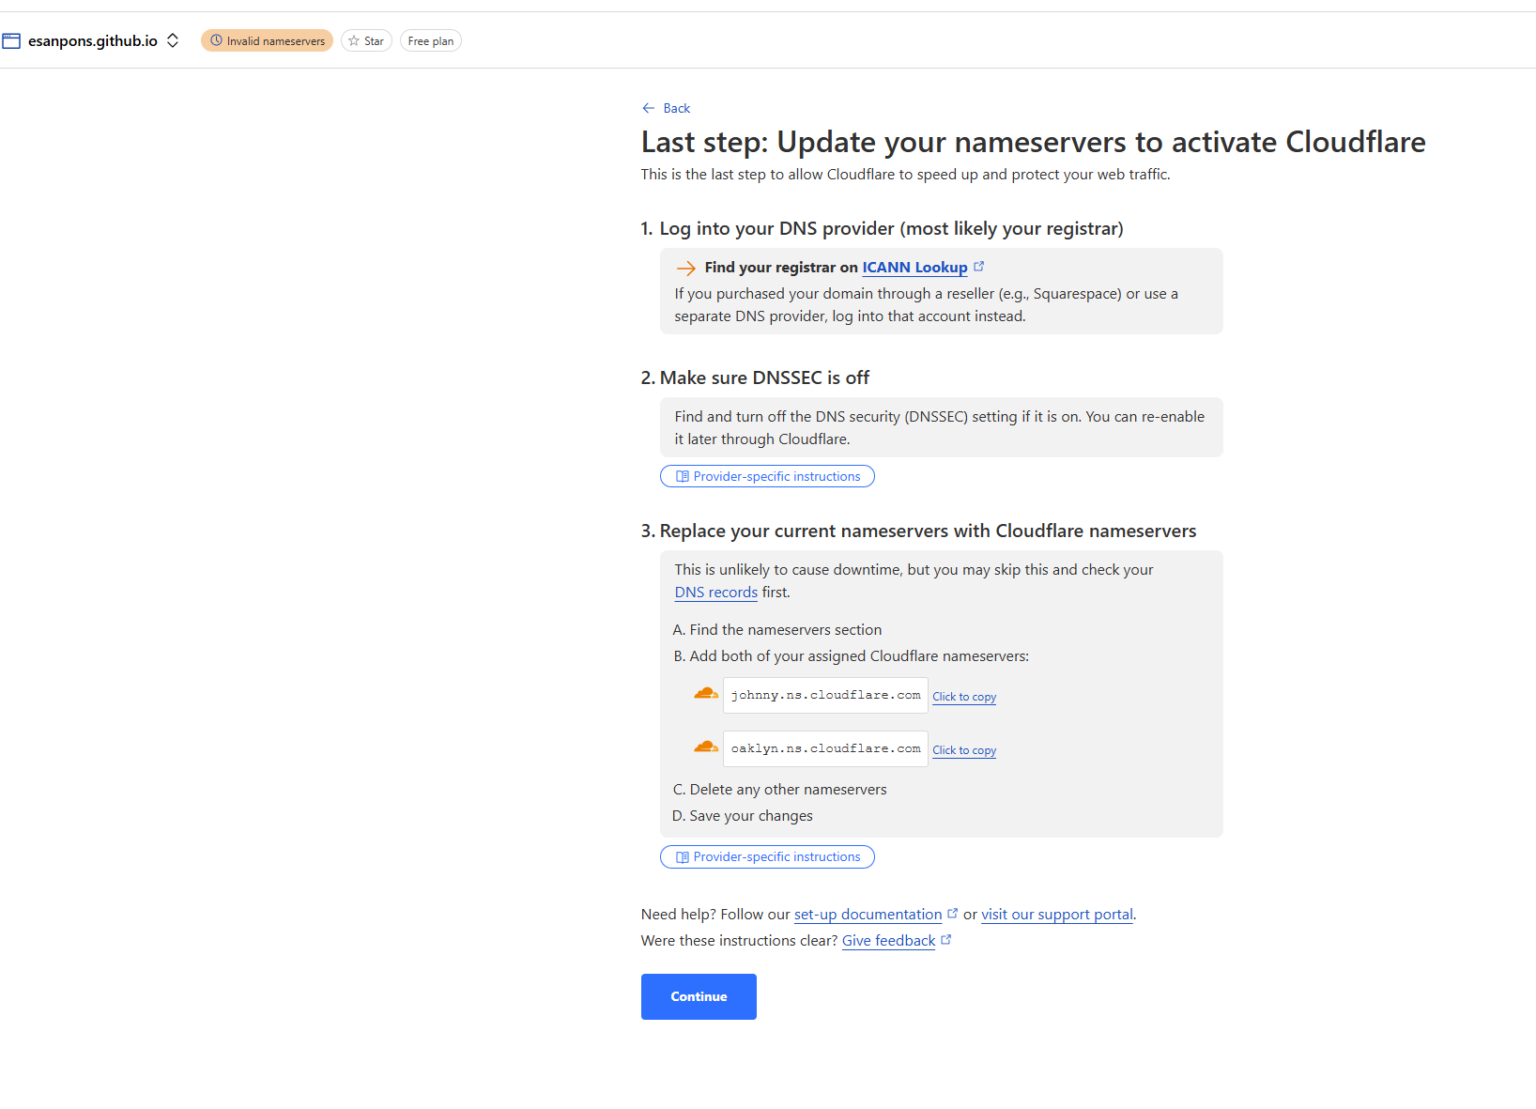1536x1109 pixels.
Task: Go back using the Back link
Action: (666, 108)
